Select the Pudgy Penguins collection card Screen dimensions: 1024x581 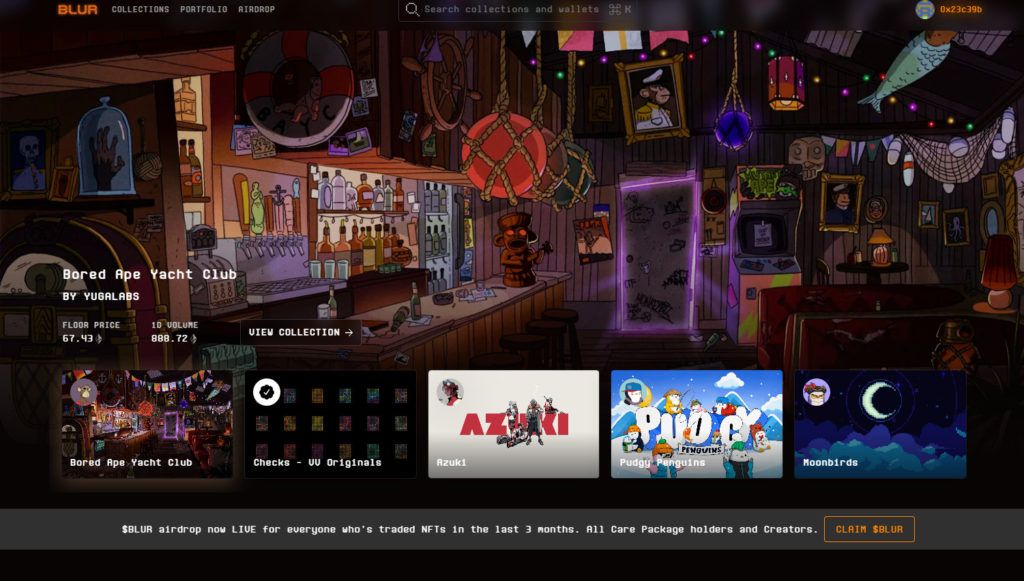696,424
